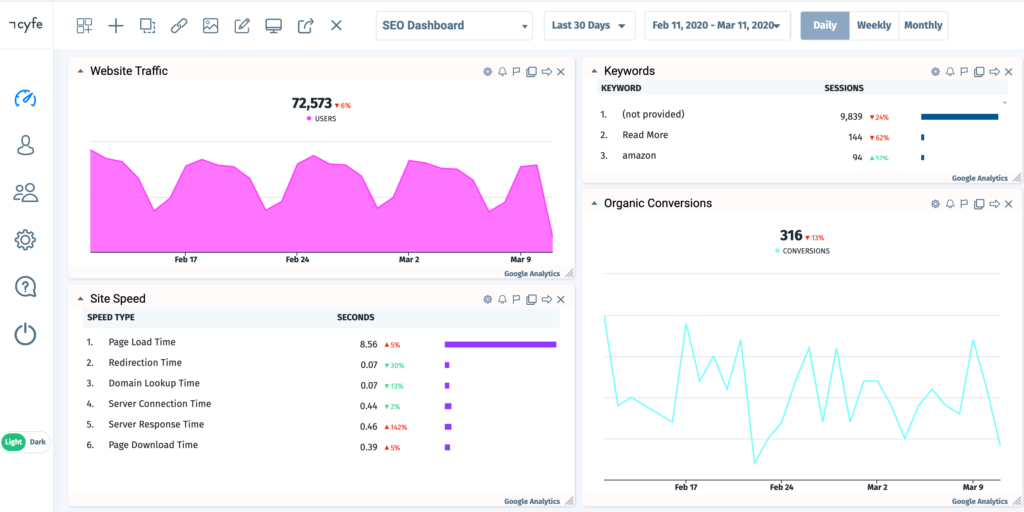Select the Monthly view tab

(923, 25)
